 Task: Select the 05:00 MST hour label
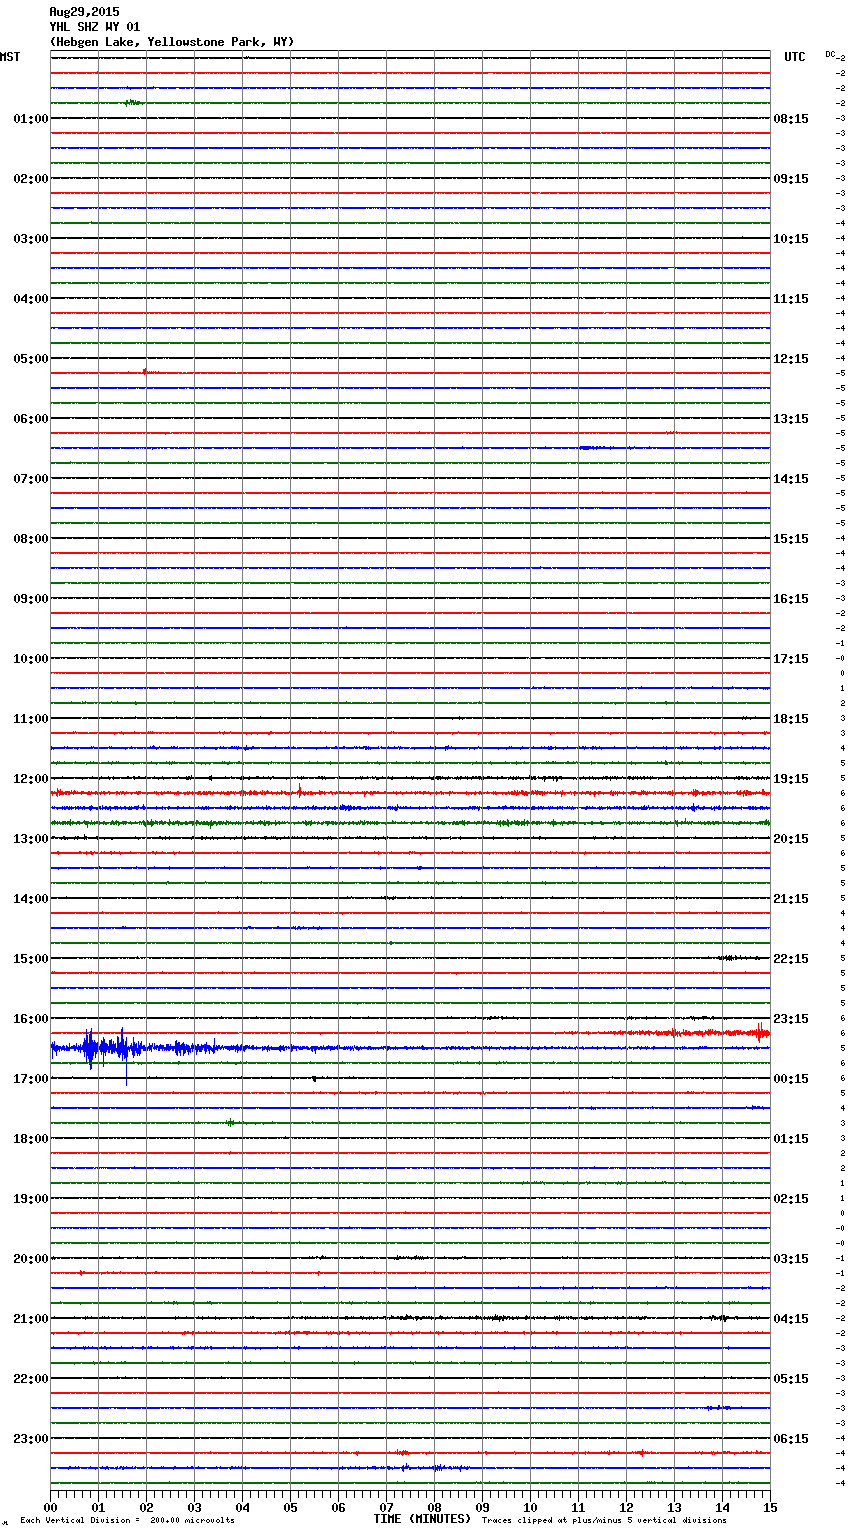[x=31, y=359]
